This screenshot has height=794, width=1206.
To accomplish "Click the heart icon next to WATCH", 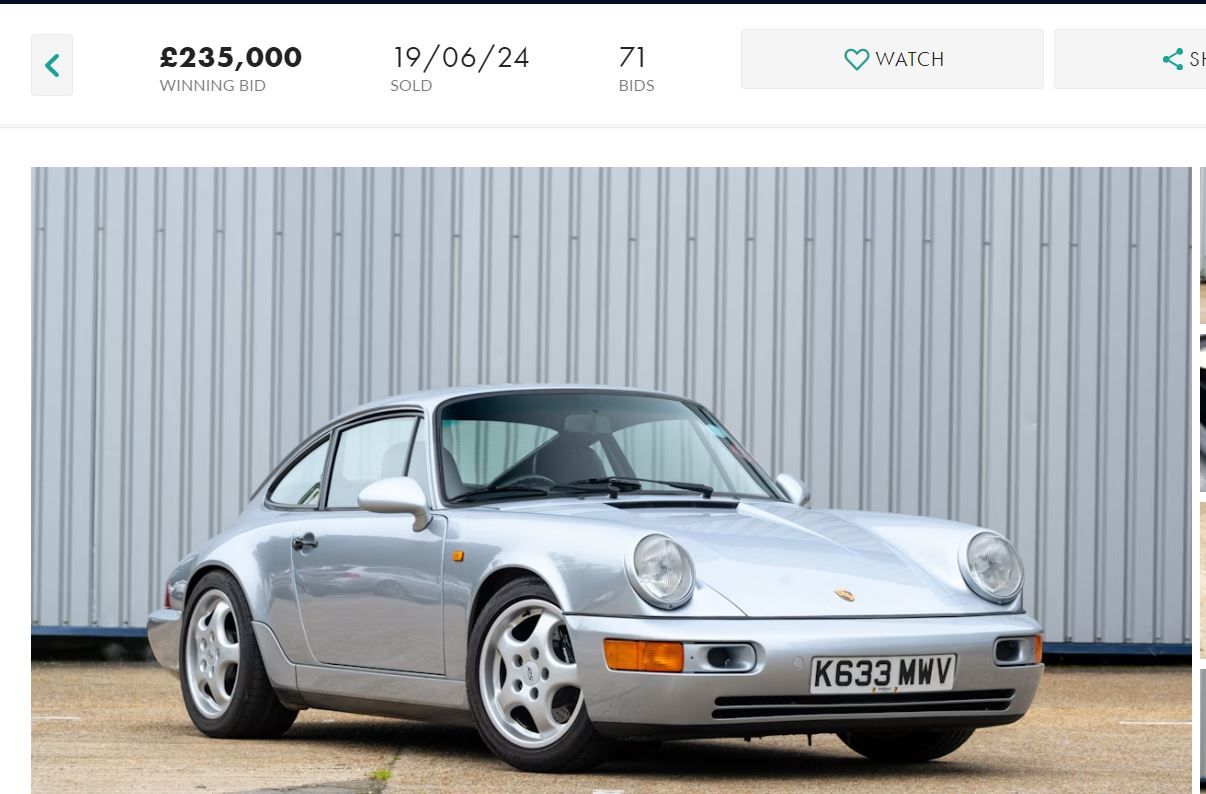I will tap(856, 60).
